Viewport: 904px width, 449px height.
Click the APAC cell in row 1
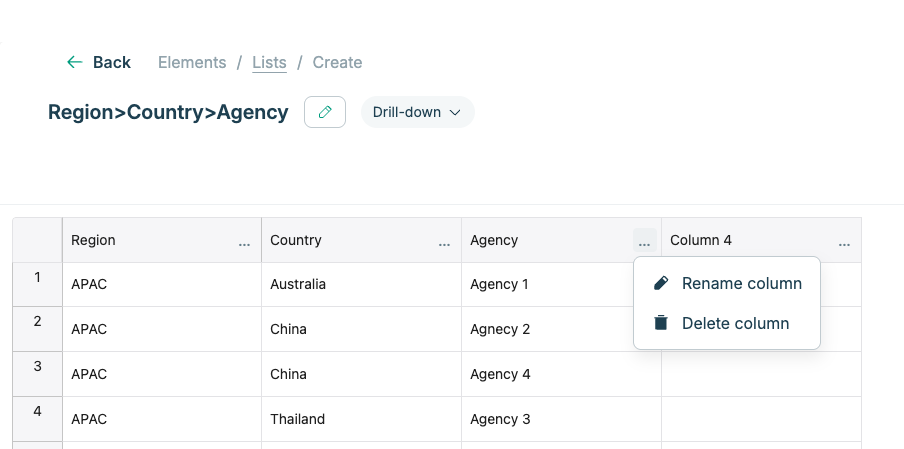click(x=162, y=285)
